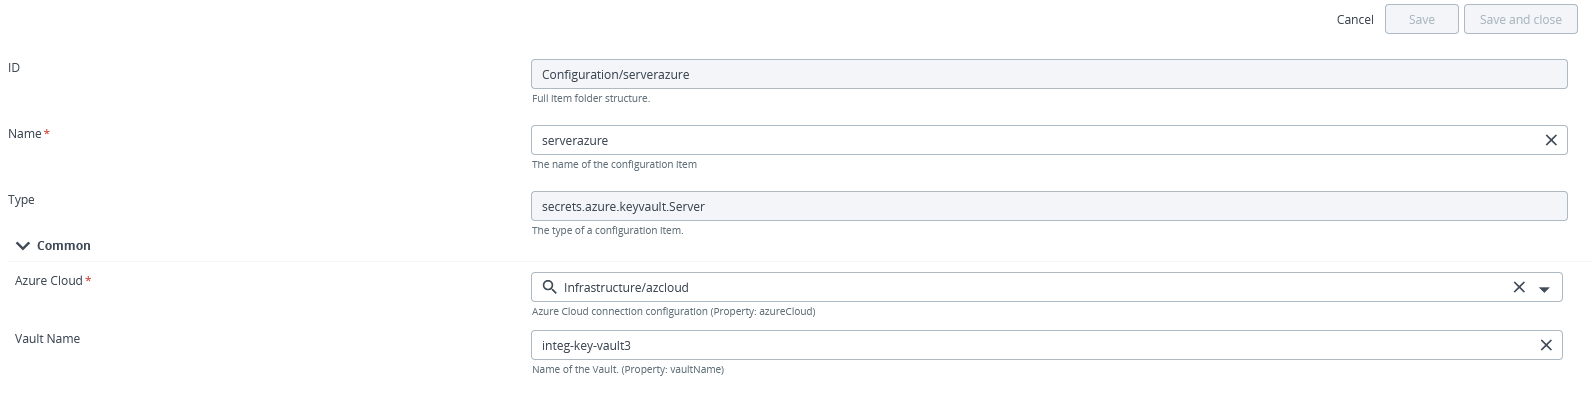The width and height of the screenshot is (1592, 411).
Task: Click the Common section heading text
Action: [x=64, y=246]
